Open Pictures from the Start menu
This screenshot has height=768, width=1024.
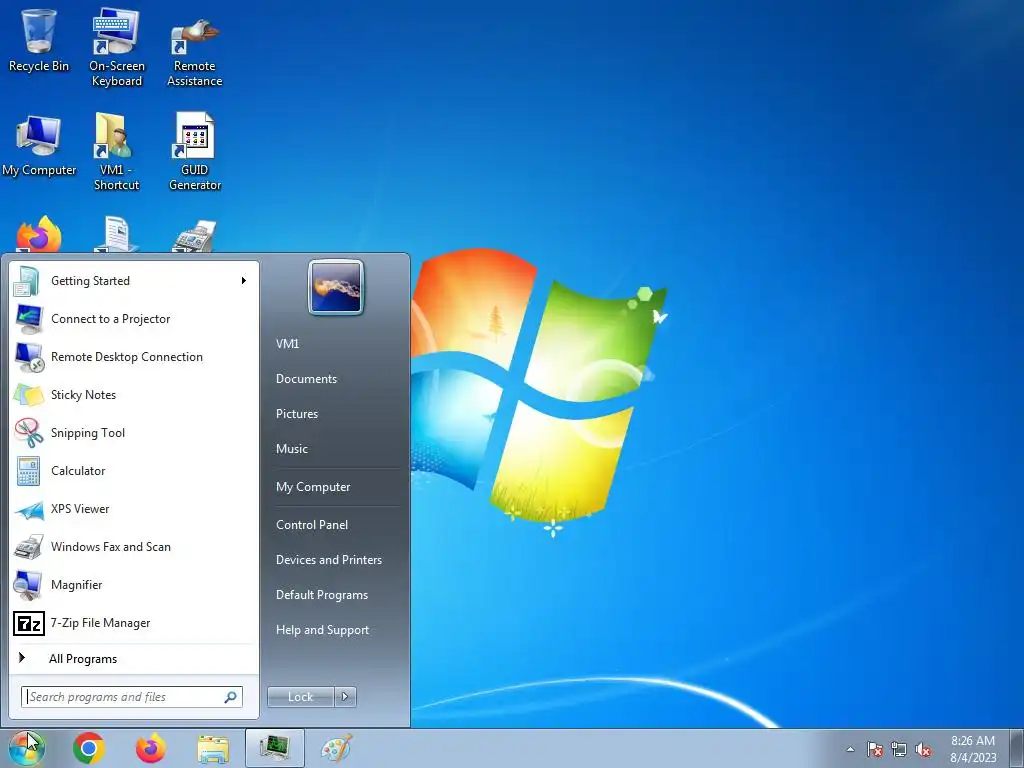296,414
